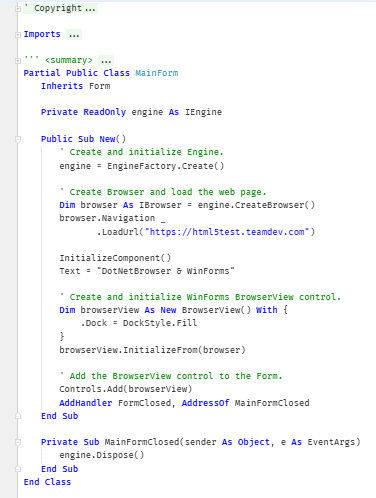
Task: Click the ellipsis box after Imports
Action: pos(74,34)
